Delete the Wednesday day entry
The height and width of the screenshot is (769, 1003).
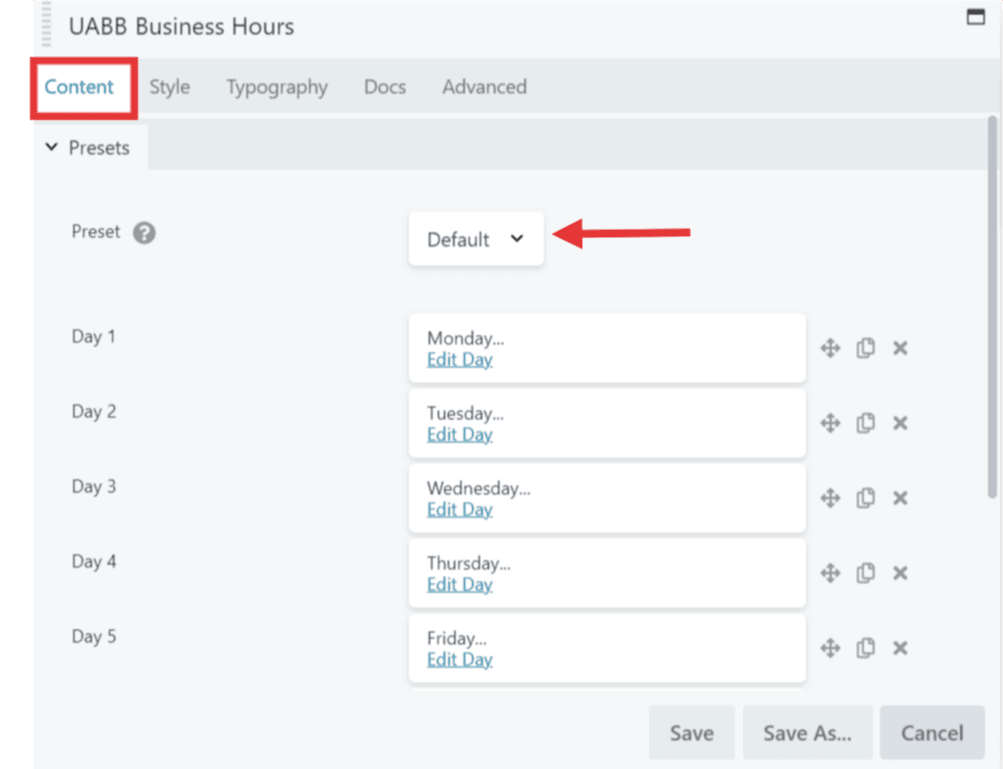pos(900,498)
